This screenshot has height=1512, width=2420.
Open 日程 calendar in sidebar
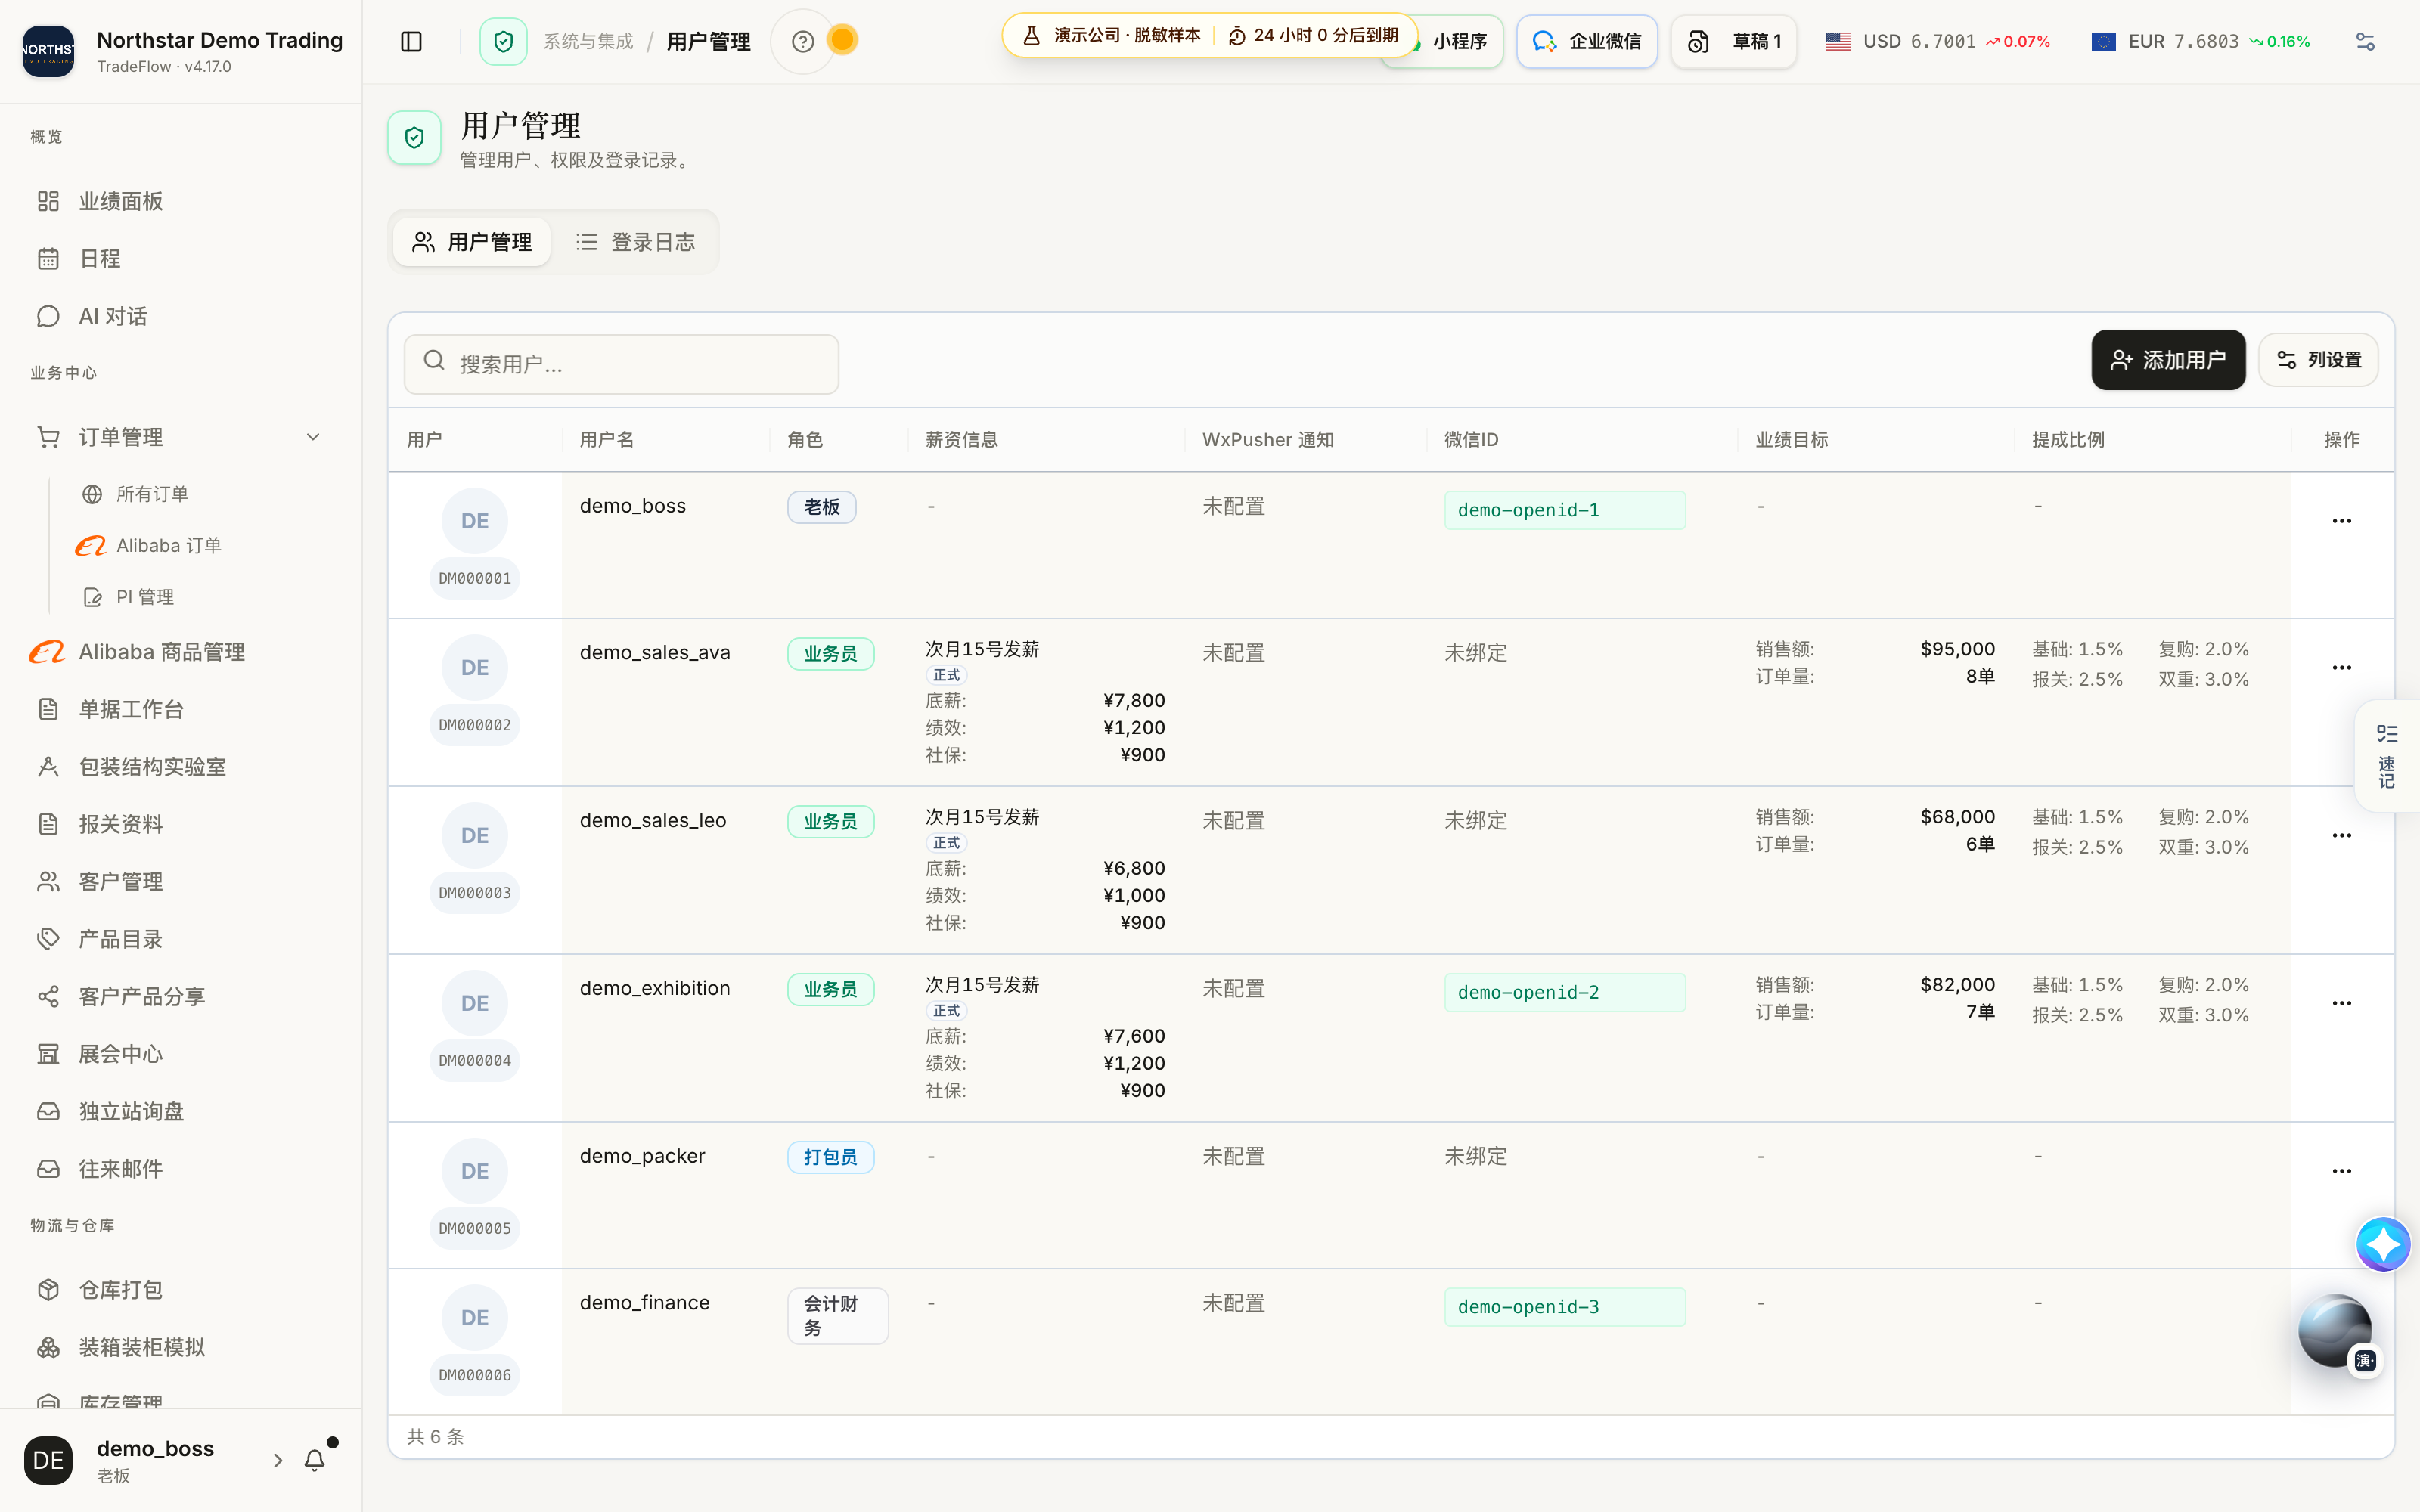180,258
